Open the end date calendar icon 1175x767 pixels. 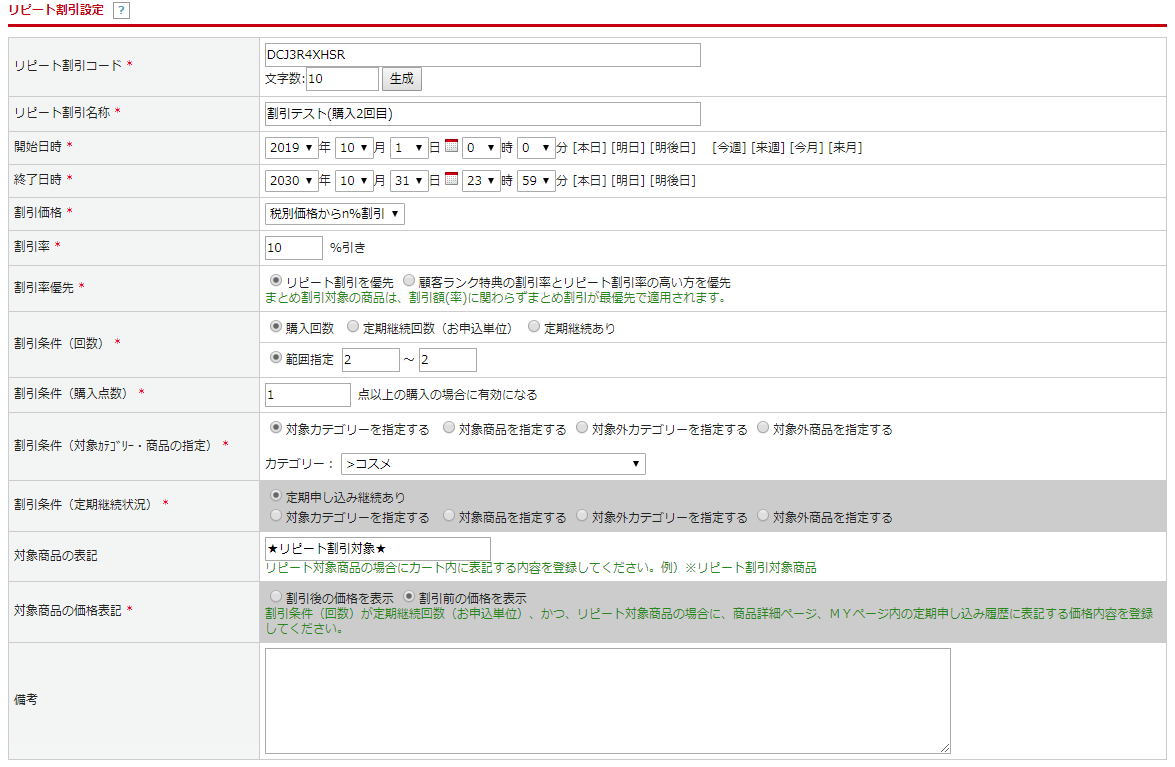click(451, 180)
